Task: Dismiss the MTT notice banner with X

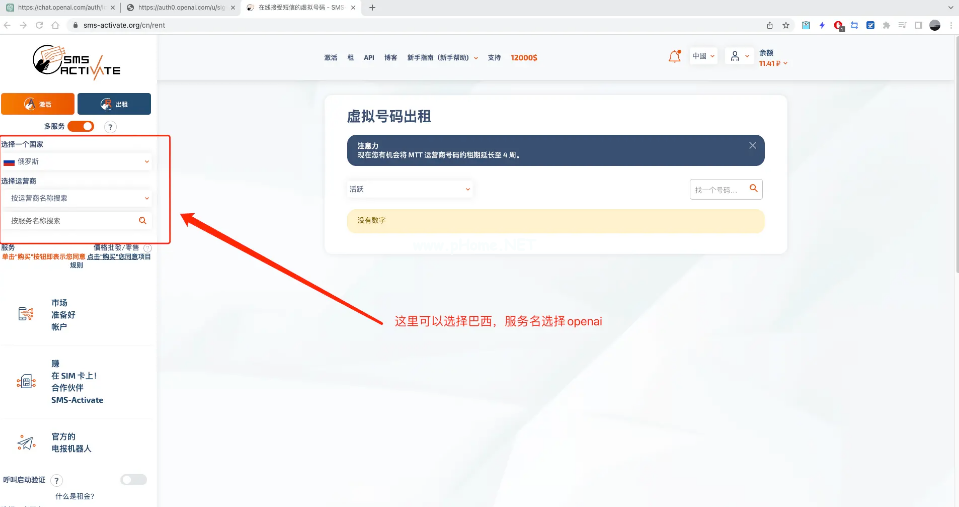Action: coord(752,145)
